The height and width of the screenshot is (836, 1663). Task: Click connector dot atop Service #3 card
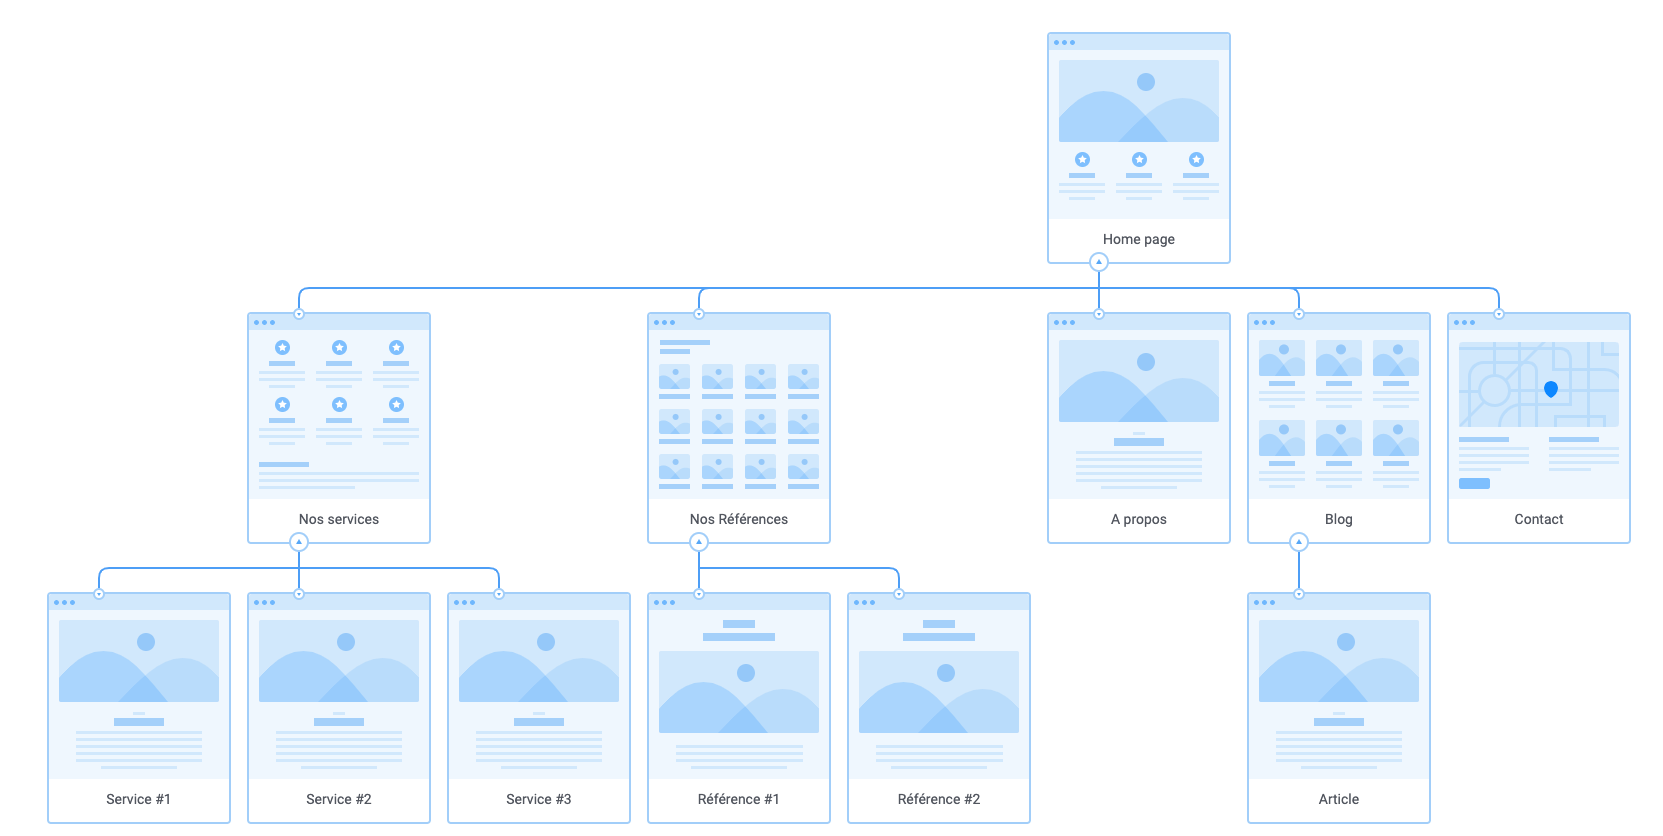point(498,594)
